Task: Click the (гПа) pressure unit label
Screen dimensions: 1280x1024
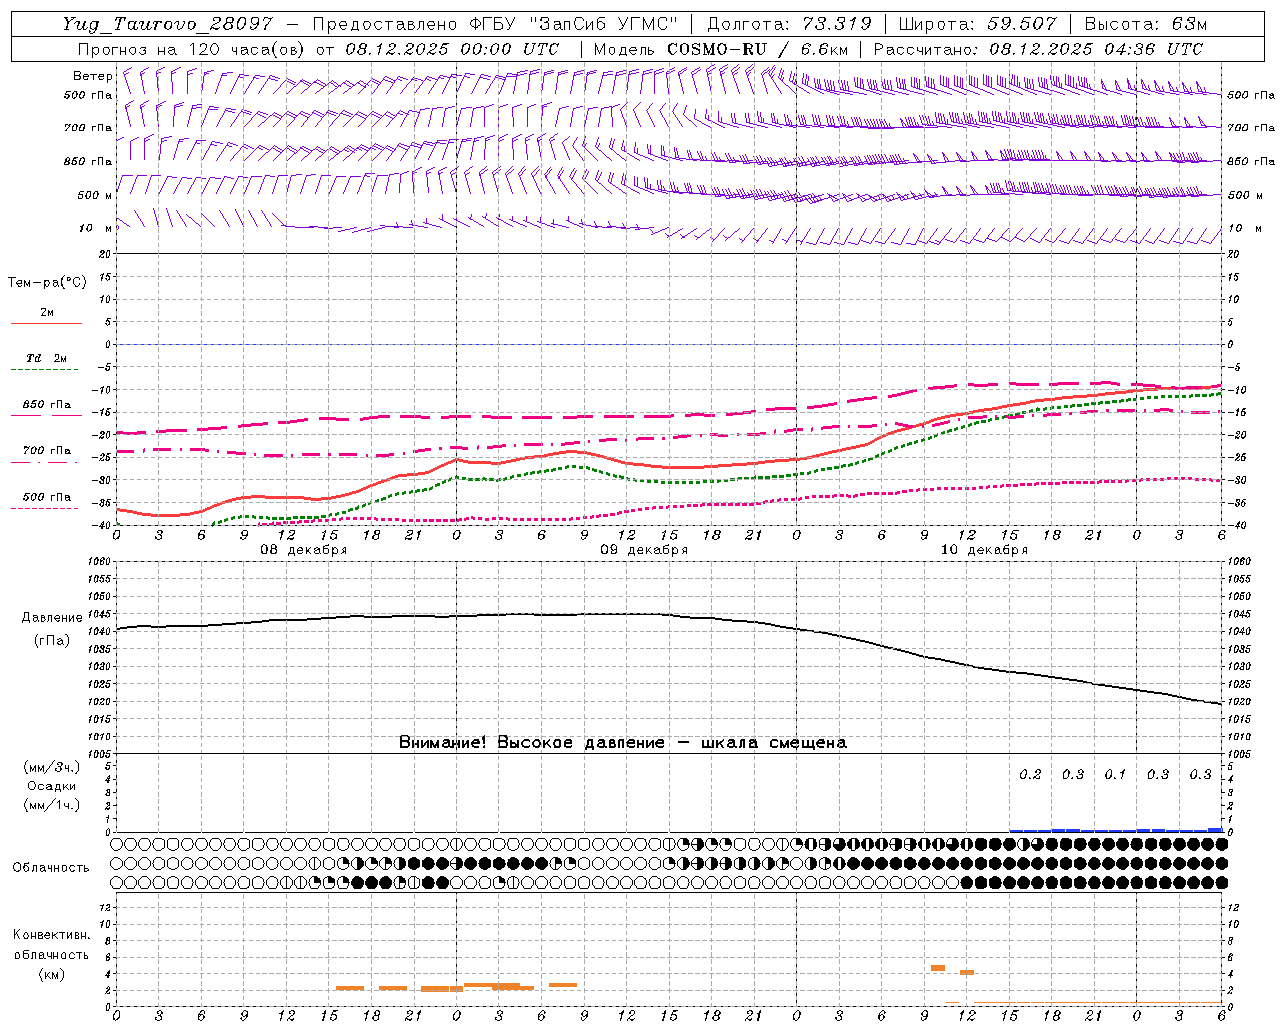Action: (x=51, y=641)
